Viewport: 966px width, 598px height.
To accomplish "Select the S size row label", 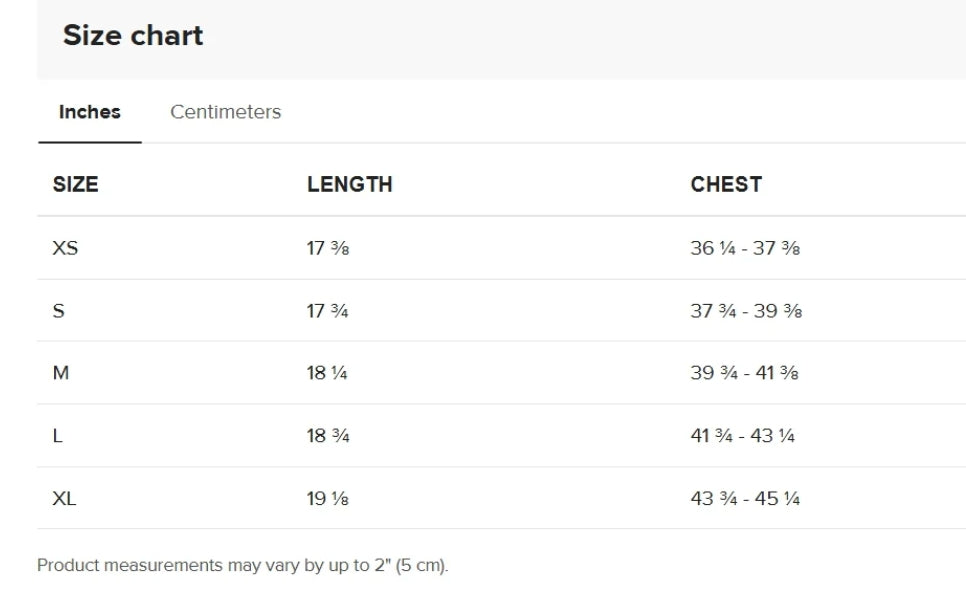I will click(x=59, y=311).
